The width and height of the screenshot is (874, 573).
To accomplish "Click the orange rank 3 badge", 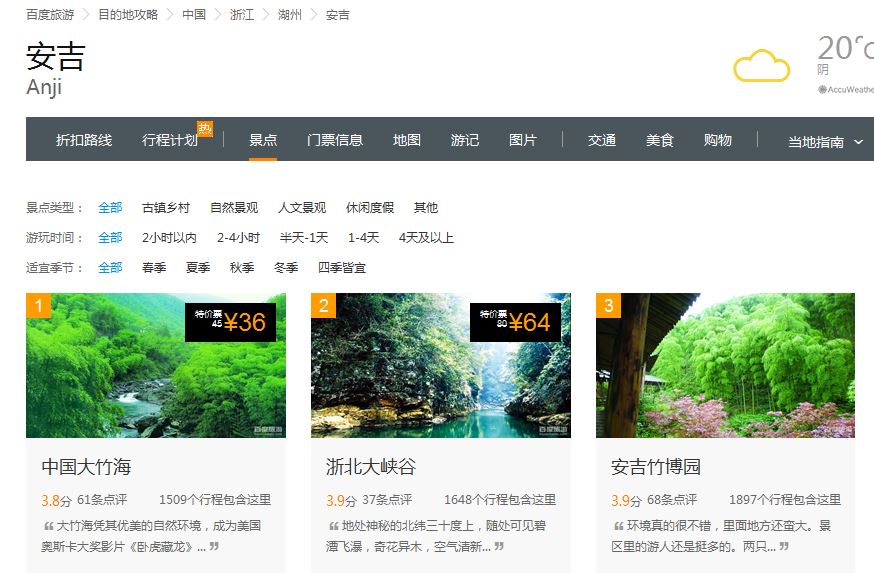I will 608,305.
